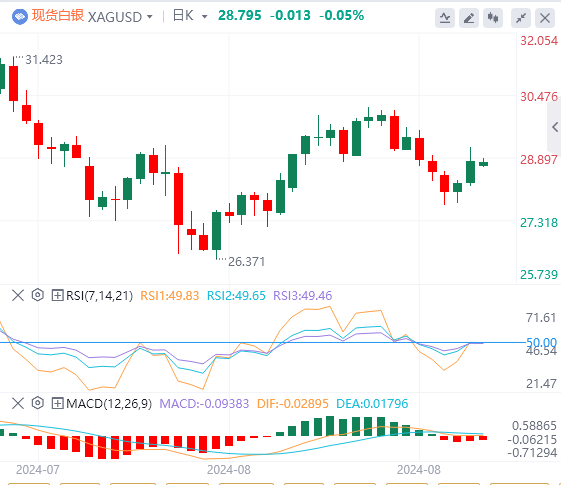Click the 25.739 price axis label
Screen dimensions: 561x485
[x=539, y=275]
